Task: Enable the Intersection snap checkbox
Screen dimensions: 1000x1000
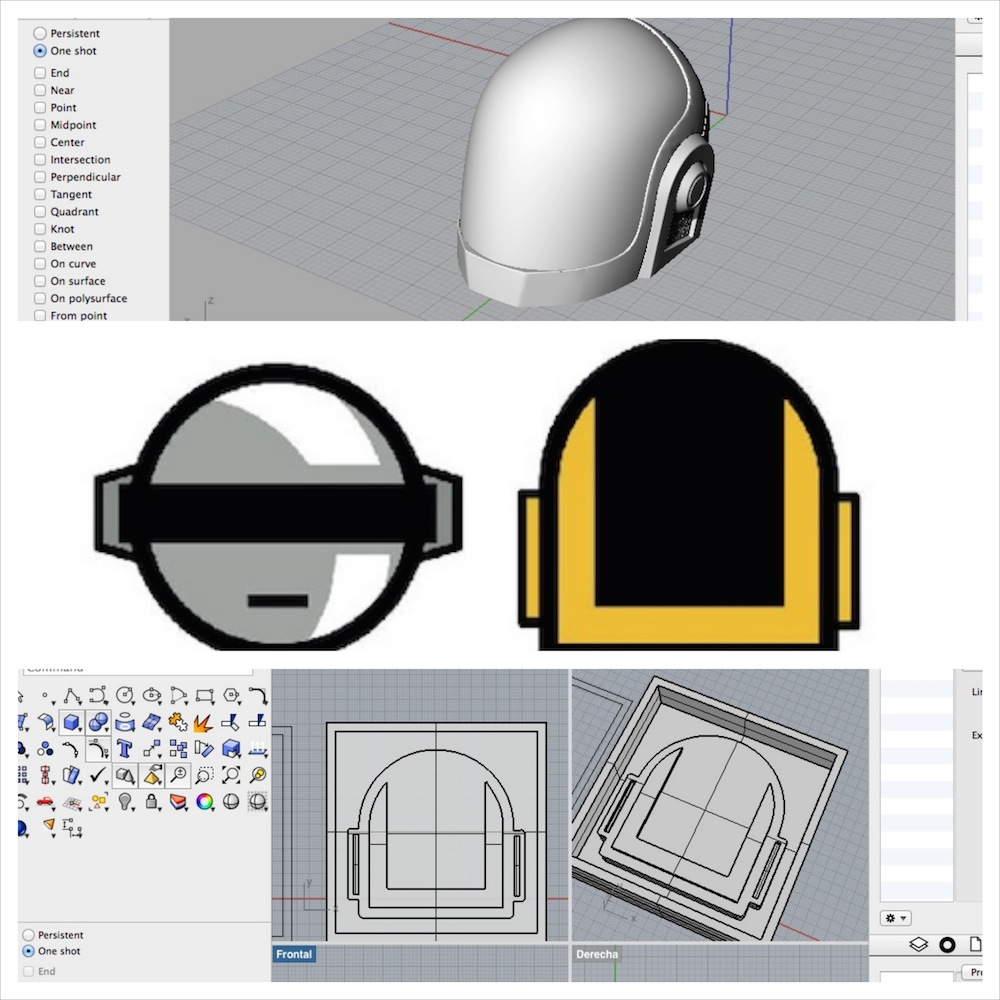Action: pyautogui.click(x=40, y=159)
